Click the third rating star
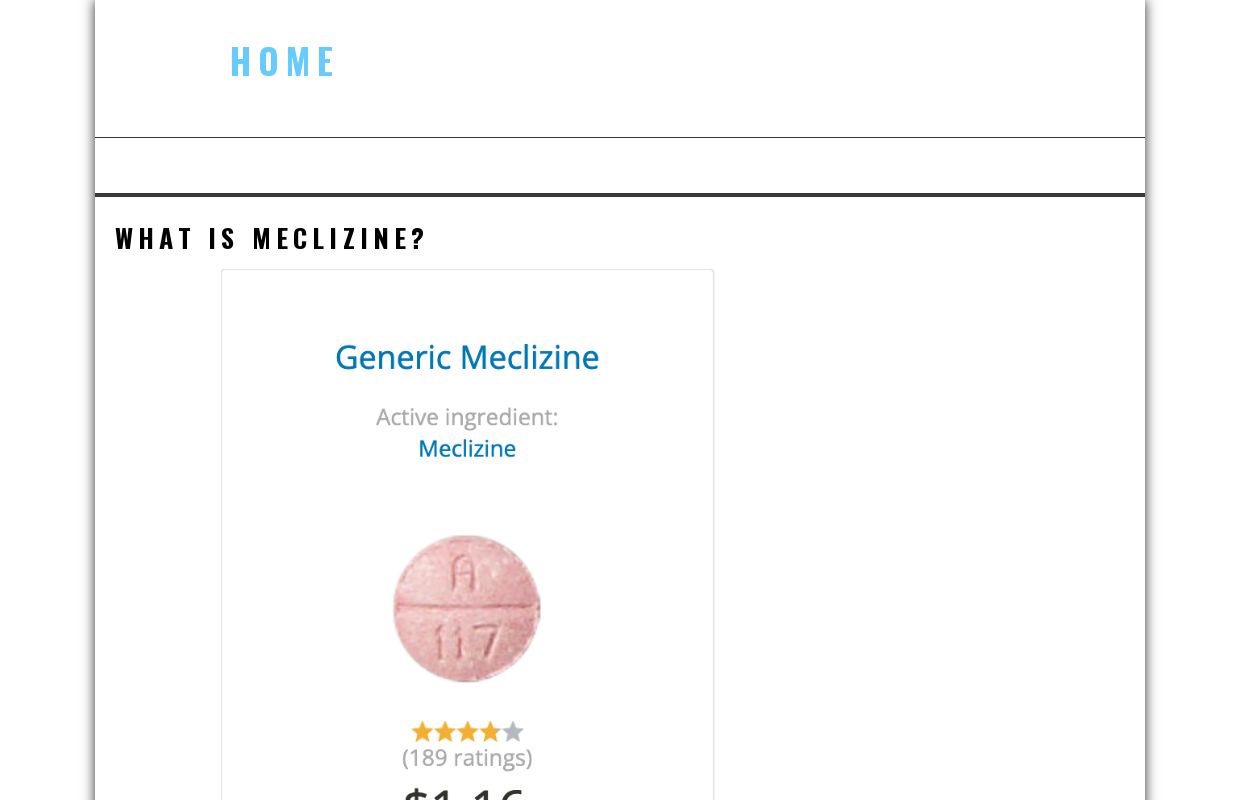This screenshot has height=800, width=1240. pos(467,731)
